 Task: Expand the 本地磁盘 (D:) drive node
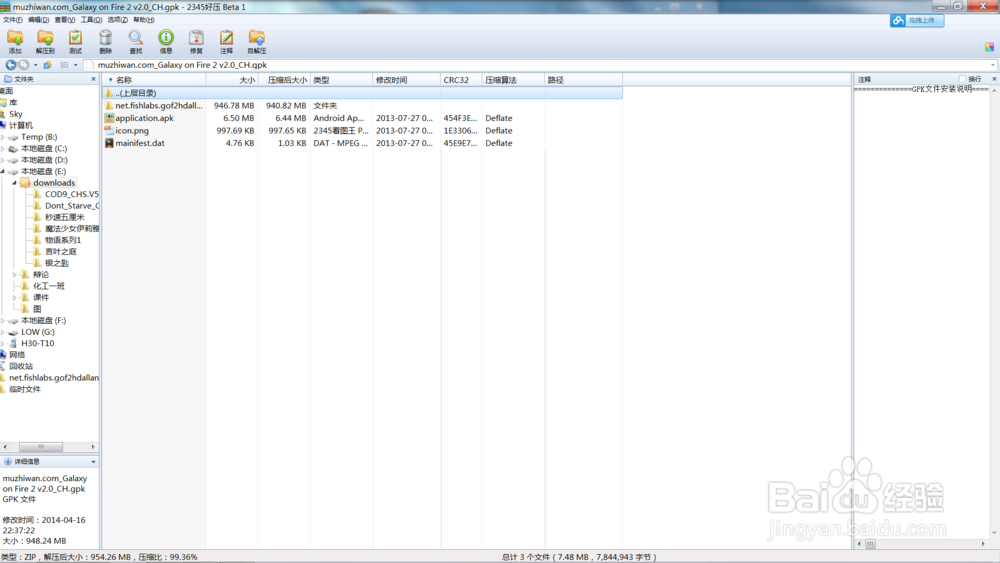click(x=3, y=160)
